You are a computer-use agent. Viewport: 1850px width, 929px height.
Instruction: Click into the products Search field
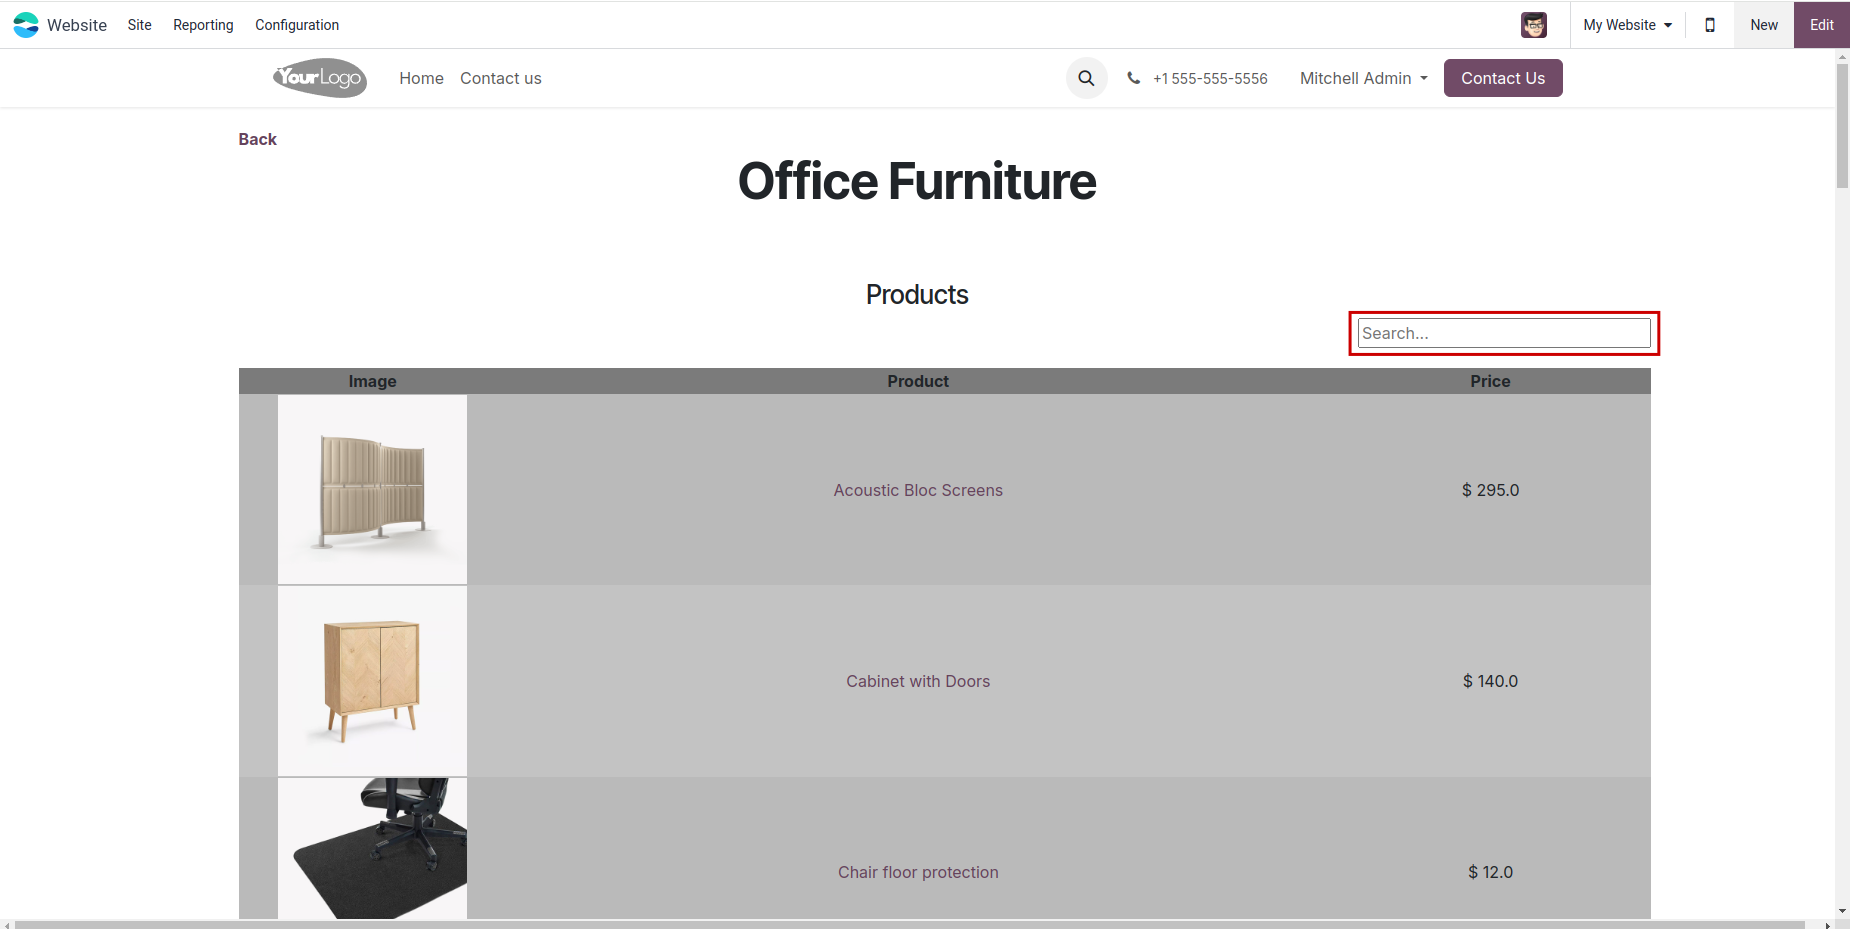1504,333
